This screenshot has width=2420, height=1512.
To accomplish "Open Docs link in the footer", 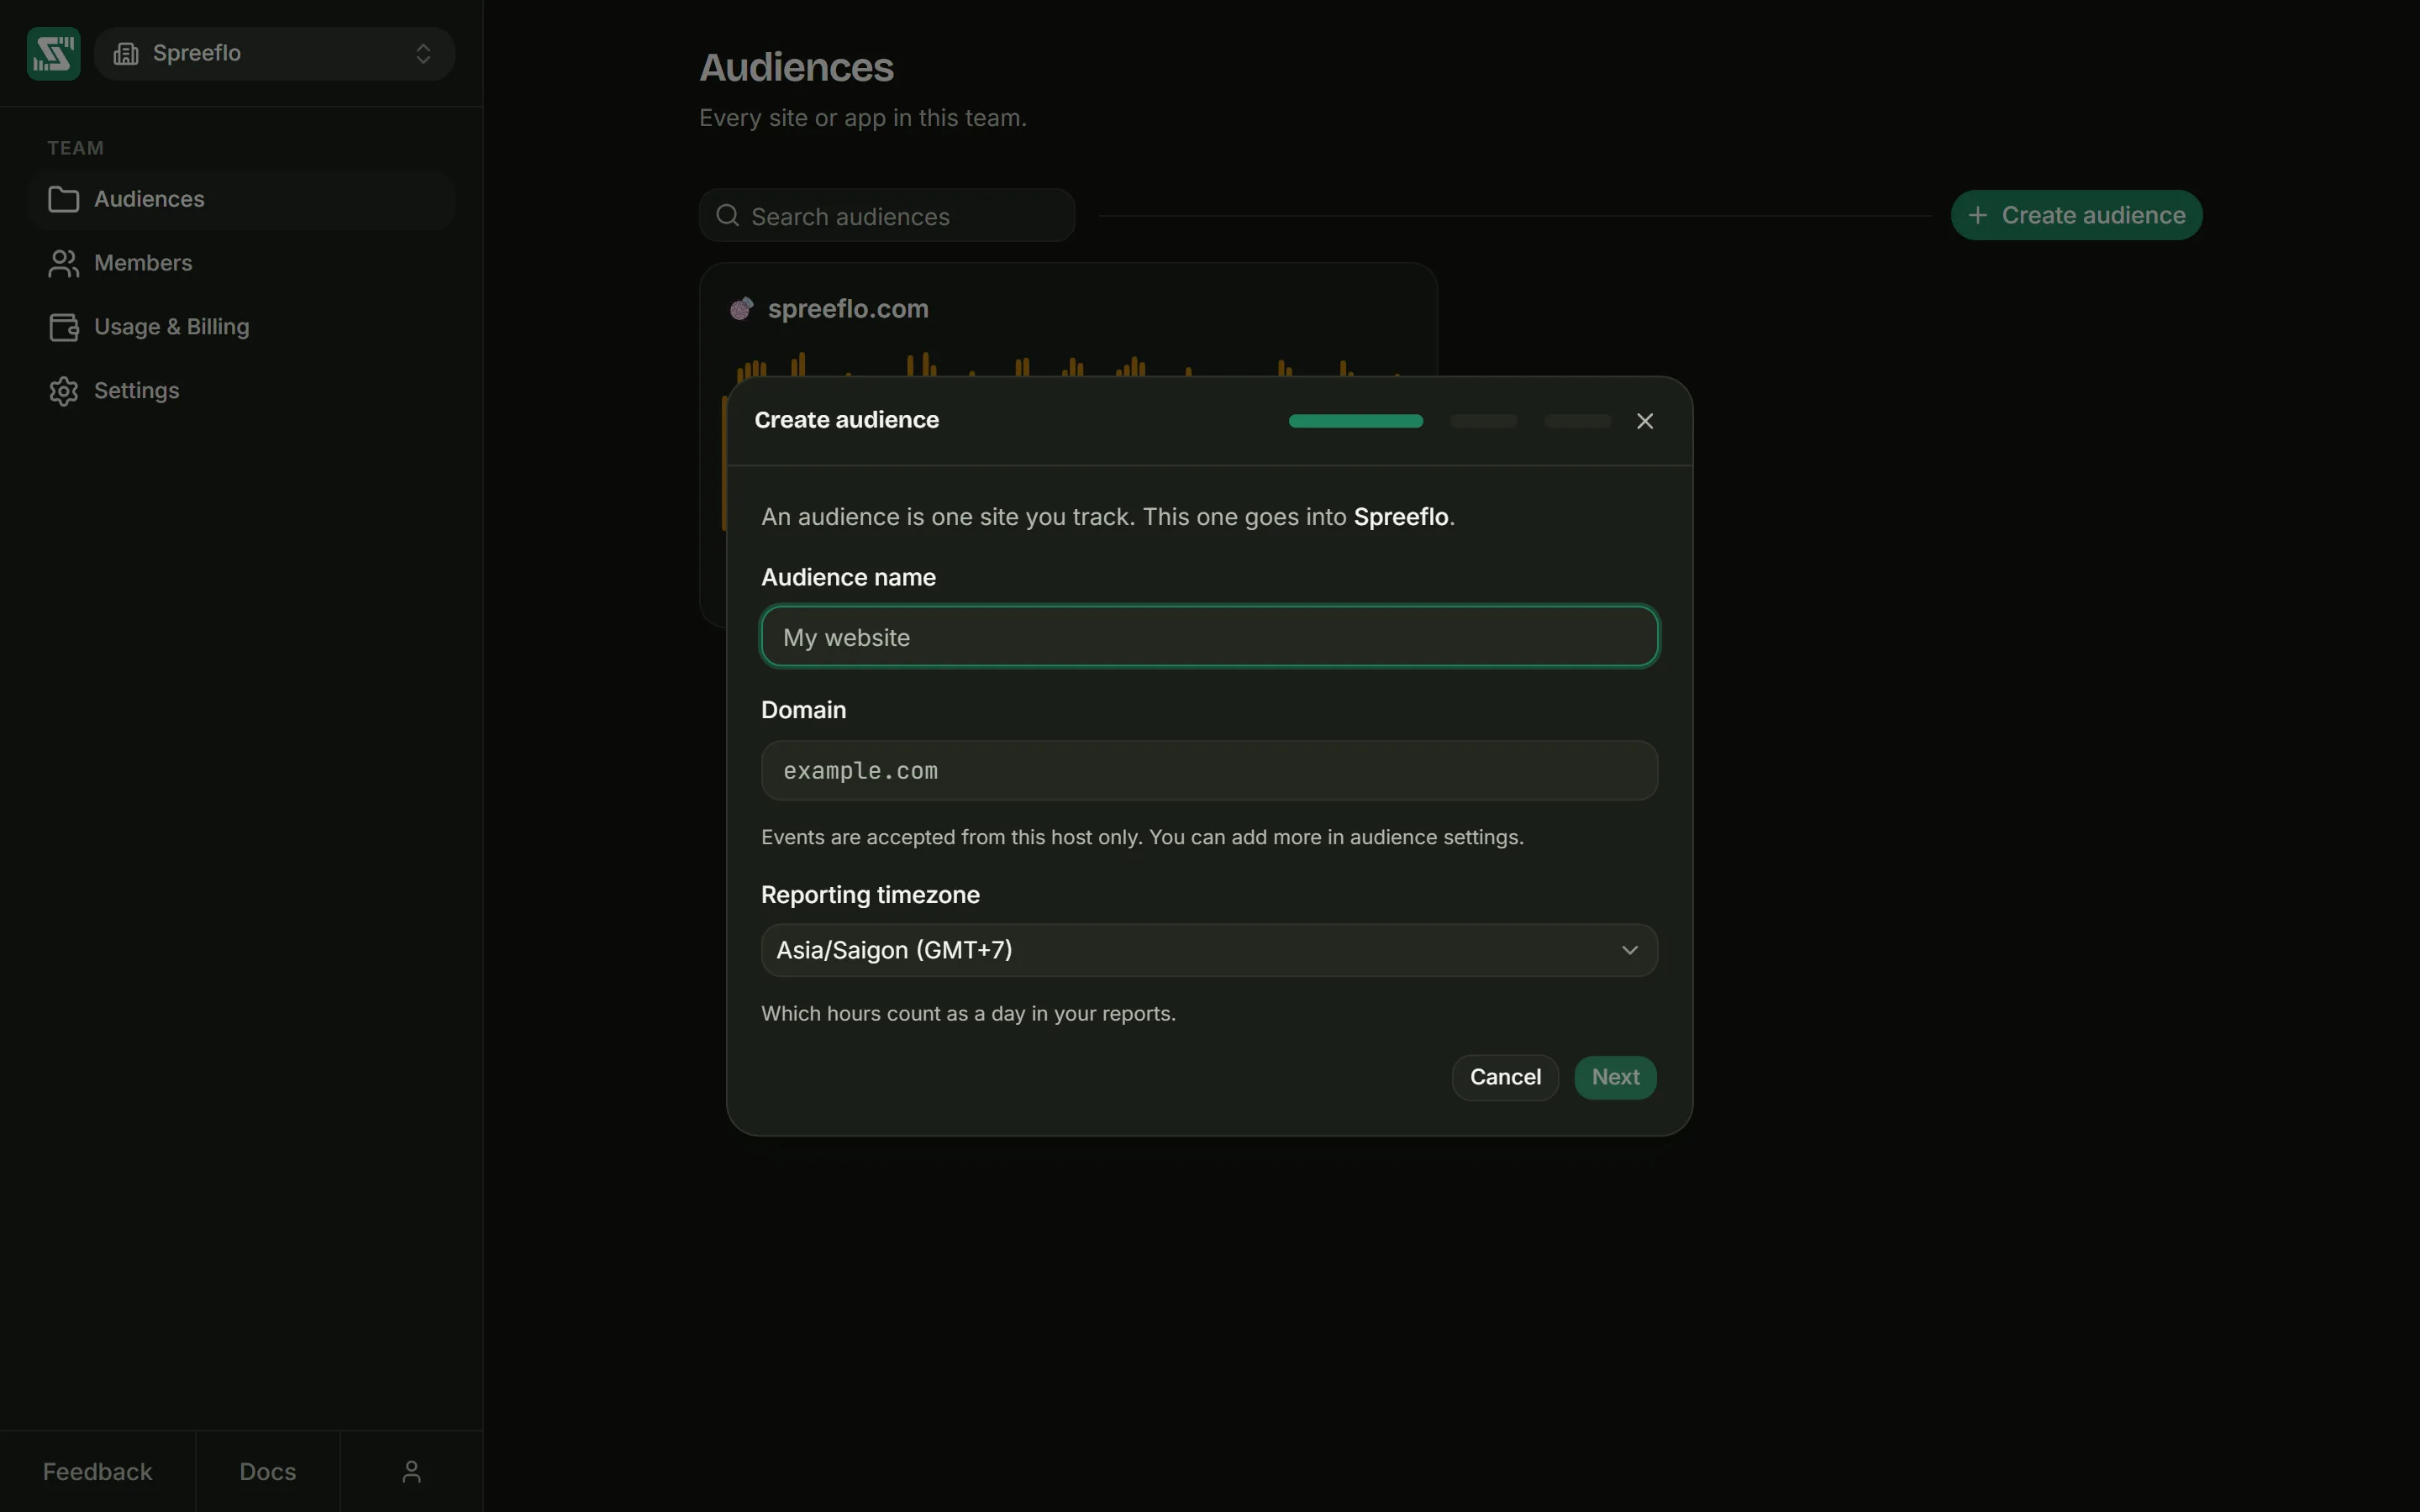I will coord(268,1472).
